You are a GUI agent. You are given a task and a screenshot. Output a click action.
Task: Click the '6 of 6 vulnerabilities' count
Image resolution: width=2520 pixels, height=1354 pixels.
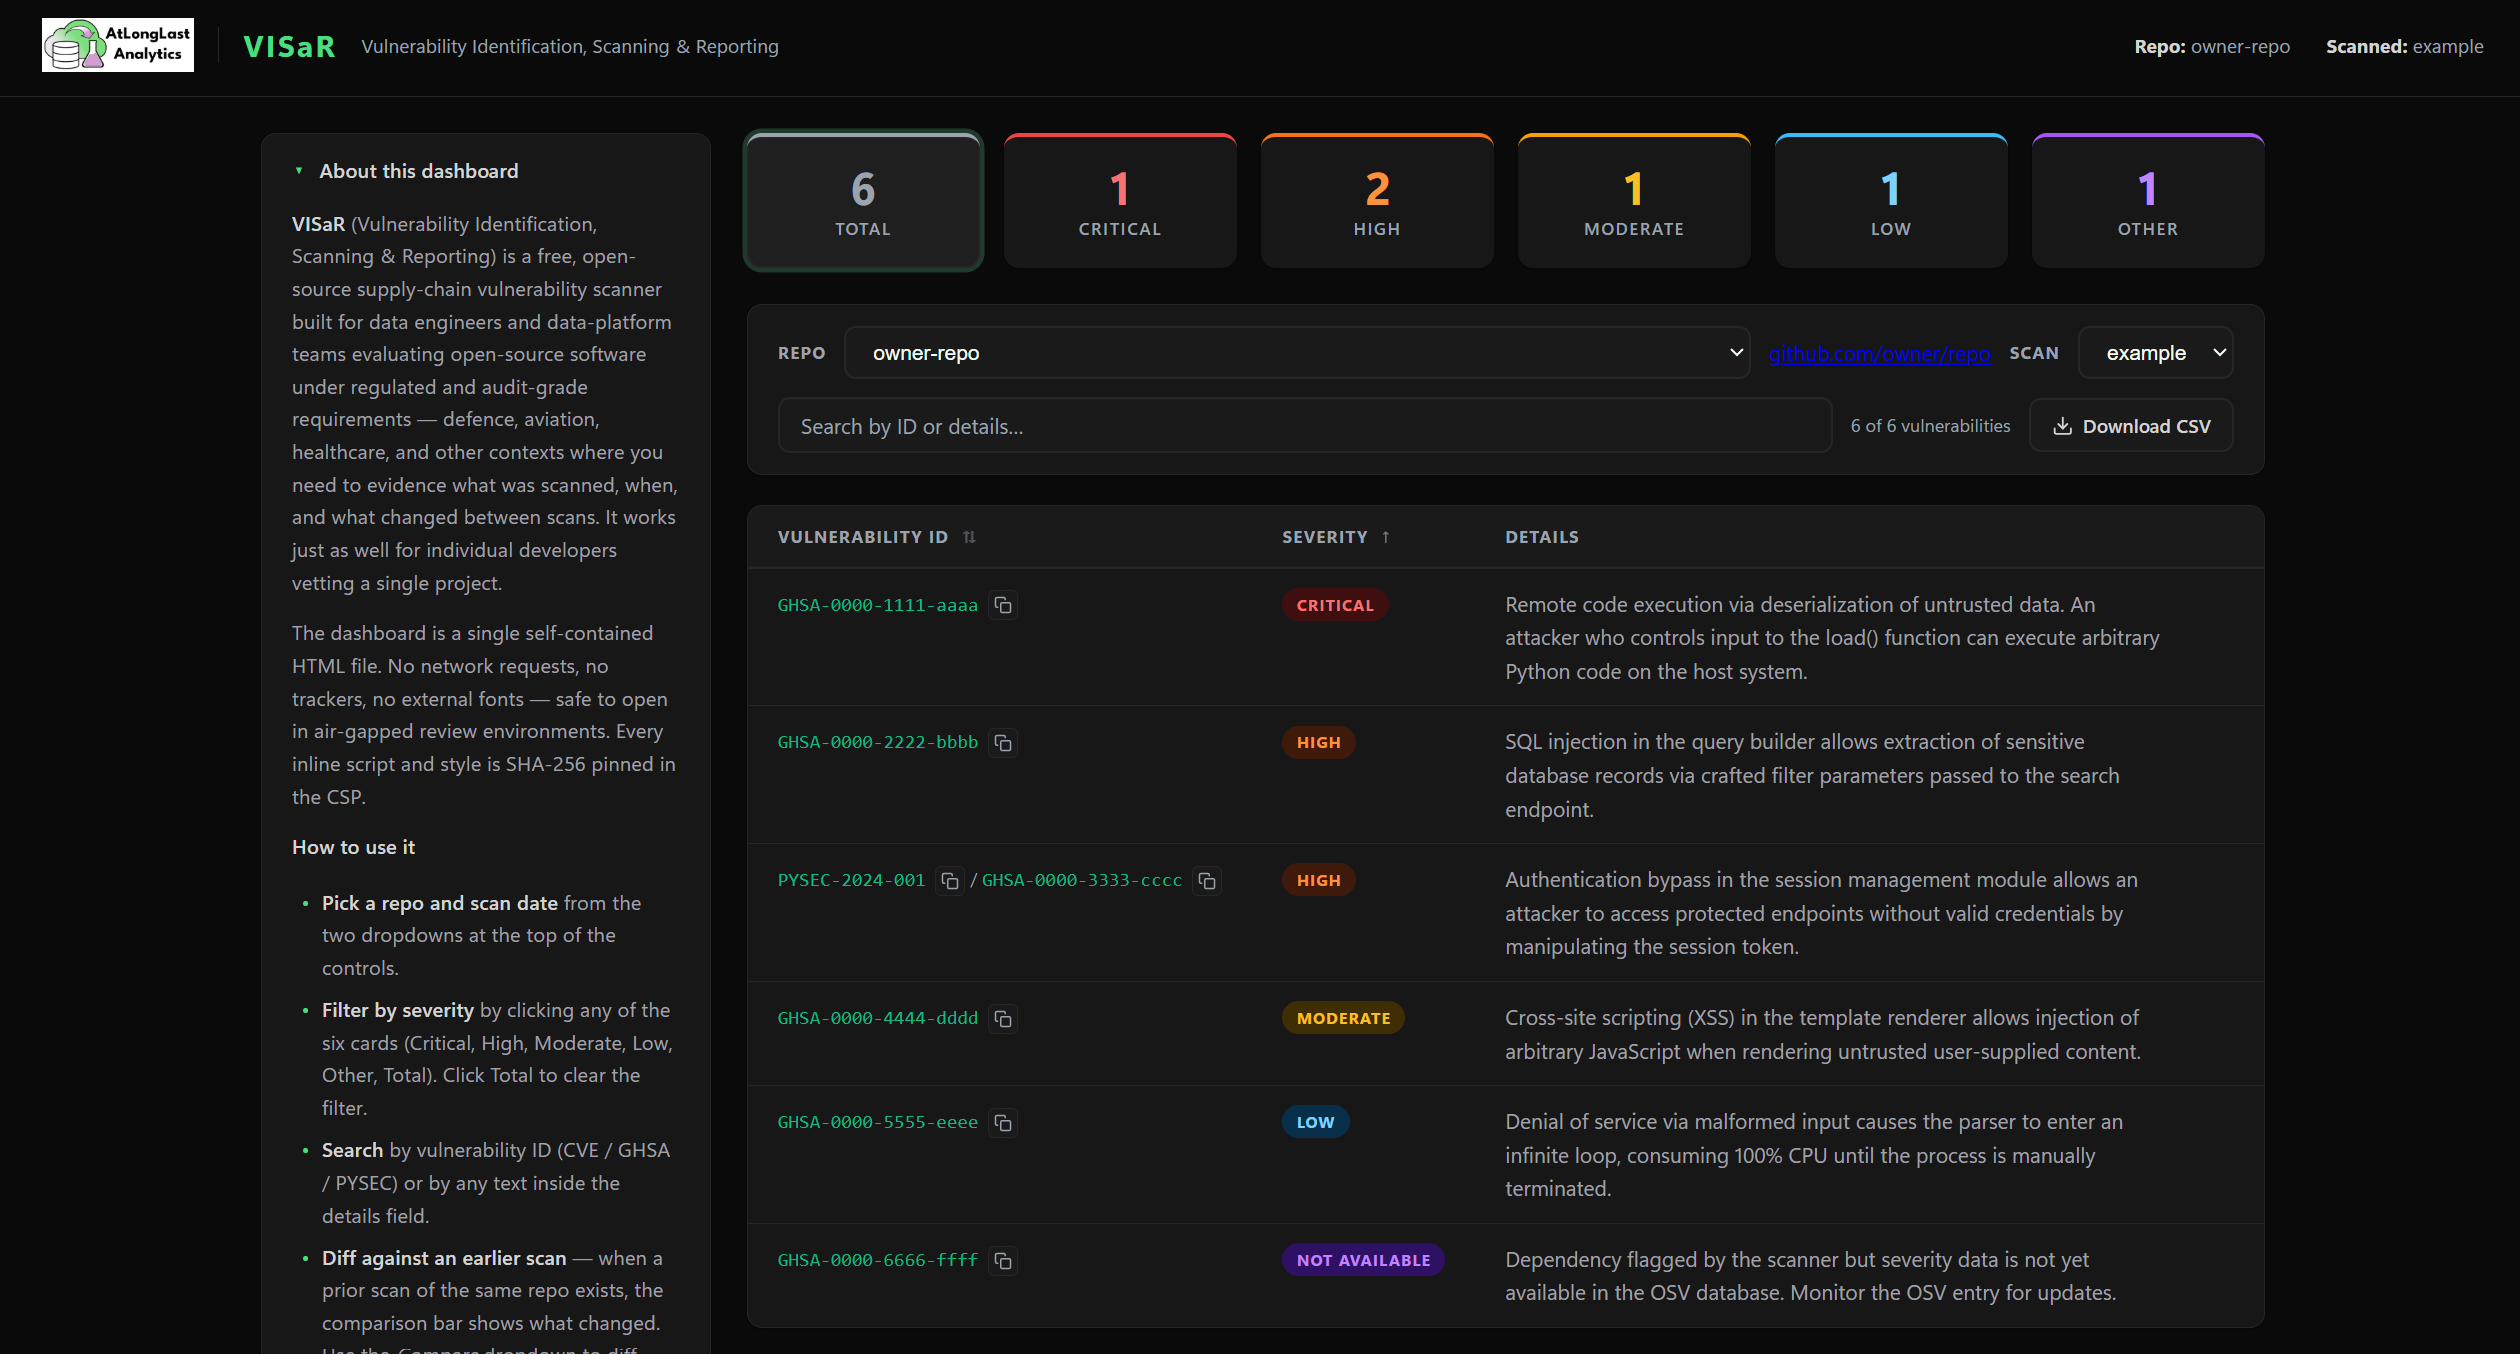[1930, 426]
